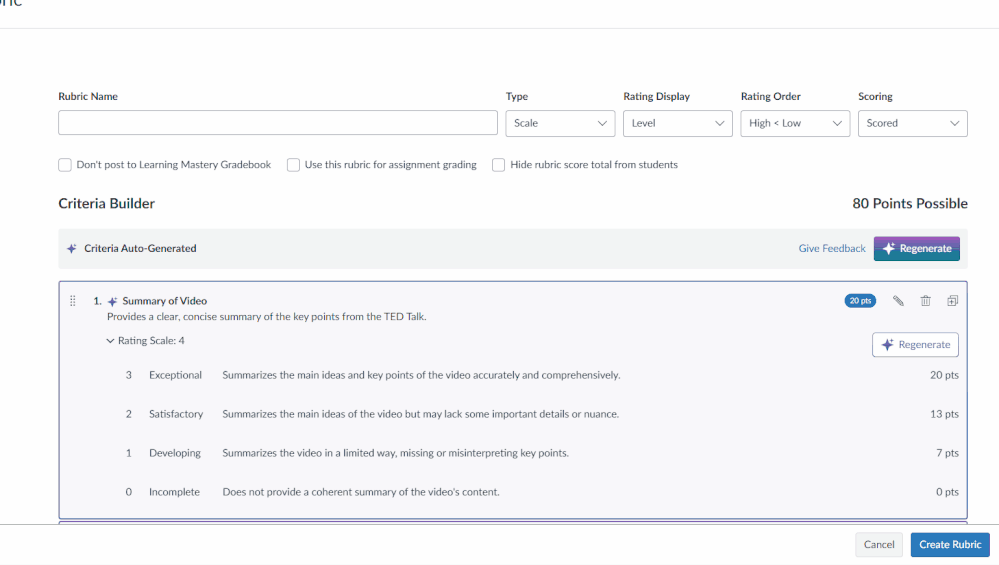
Task: Check Use this rubric for assignment grading
Action: [294, 165]
